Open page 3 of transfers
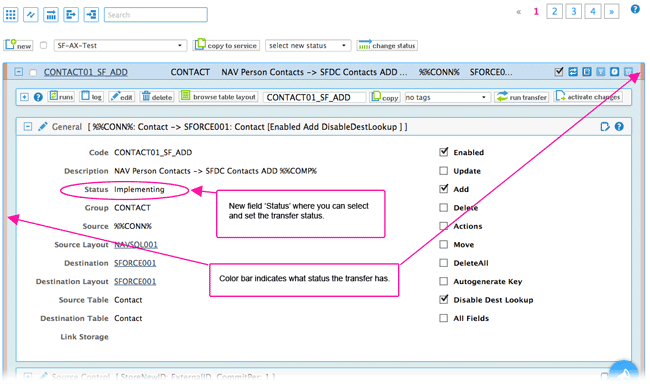650x384 pixels. tap(574, 11)
